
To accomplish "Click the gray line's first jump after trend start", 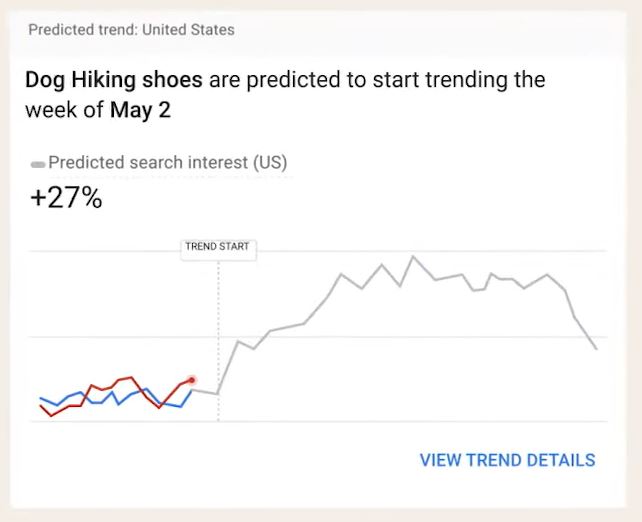I will click(x=238, y=341).
